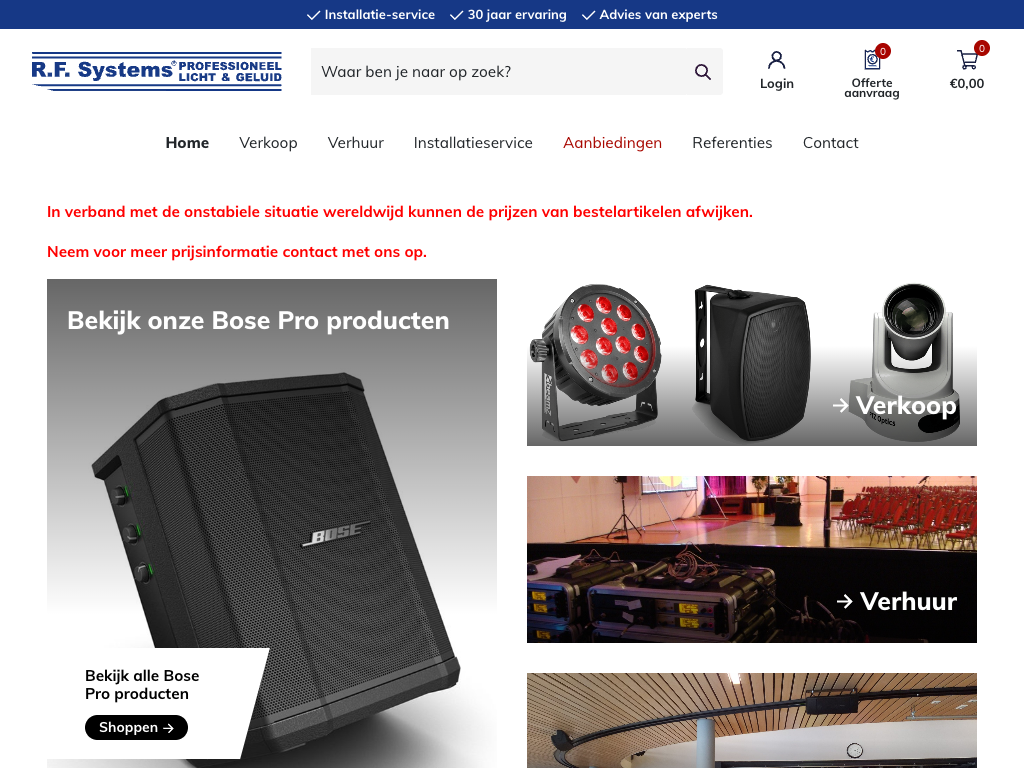Image resolution: width=1024 pixels, height=768 pixels.
Task: Open the Verhuur menu item
Action: (x=356, y=143)
